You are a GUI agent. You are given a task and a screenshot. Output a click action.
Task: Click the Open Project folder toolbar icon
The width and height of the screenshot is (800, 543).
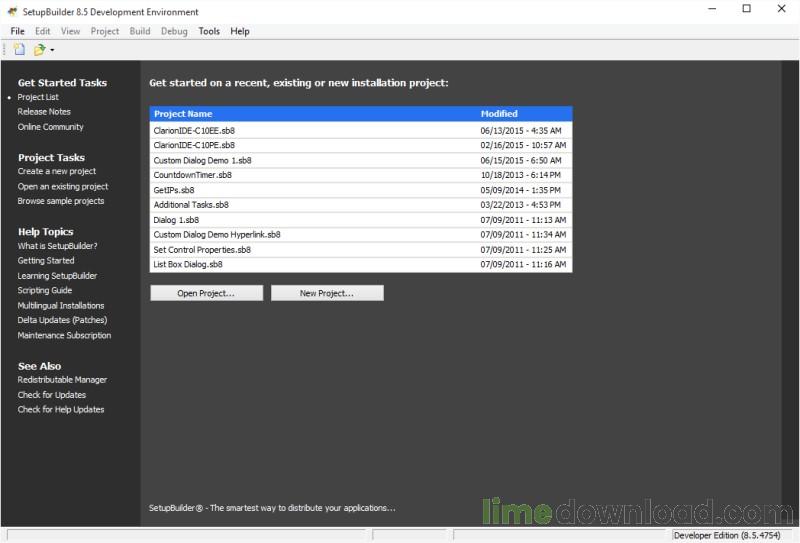[39, 49]
